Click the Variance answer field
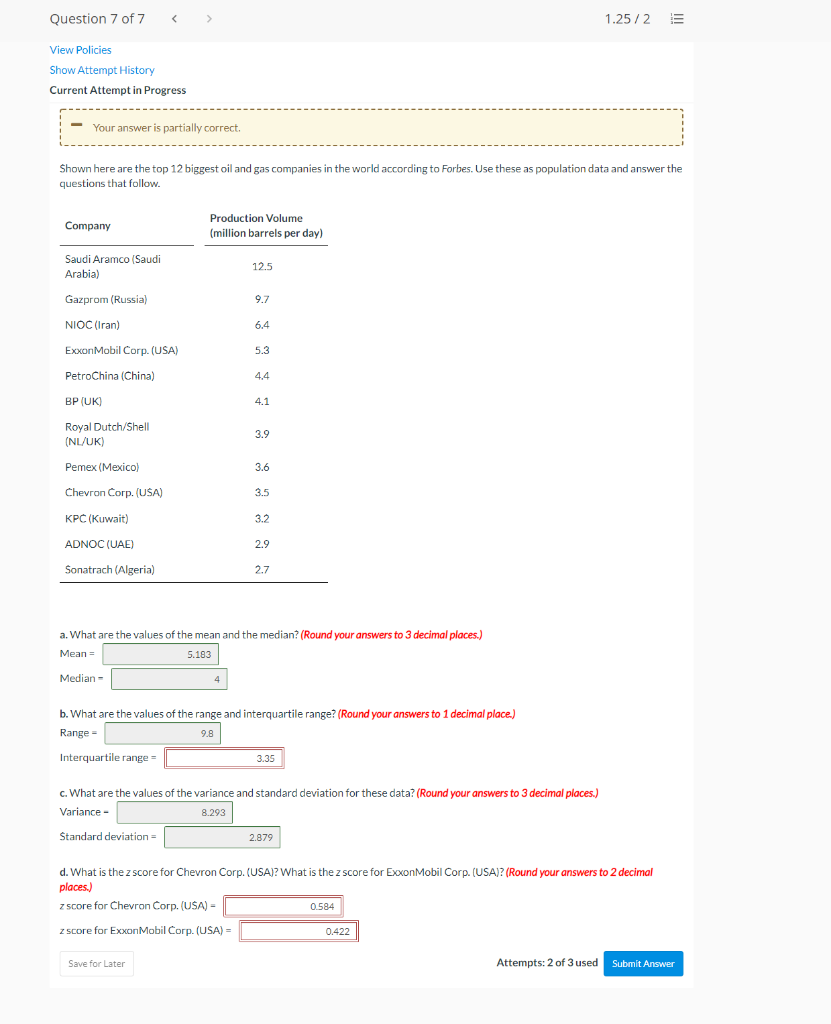Screen dimensions: 831x1024 pos(175,812)
